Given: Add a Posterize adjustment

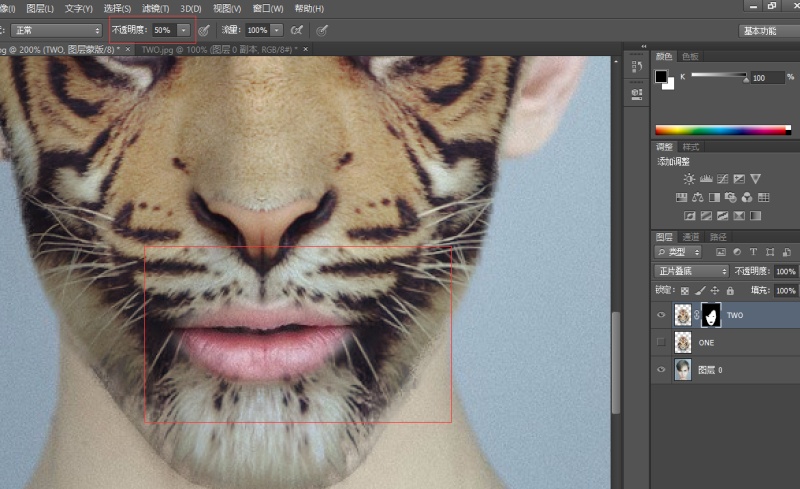Looking at the screenshot, I should [706, 216].
